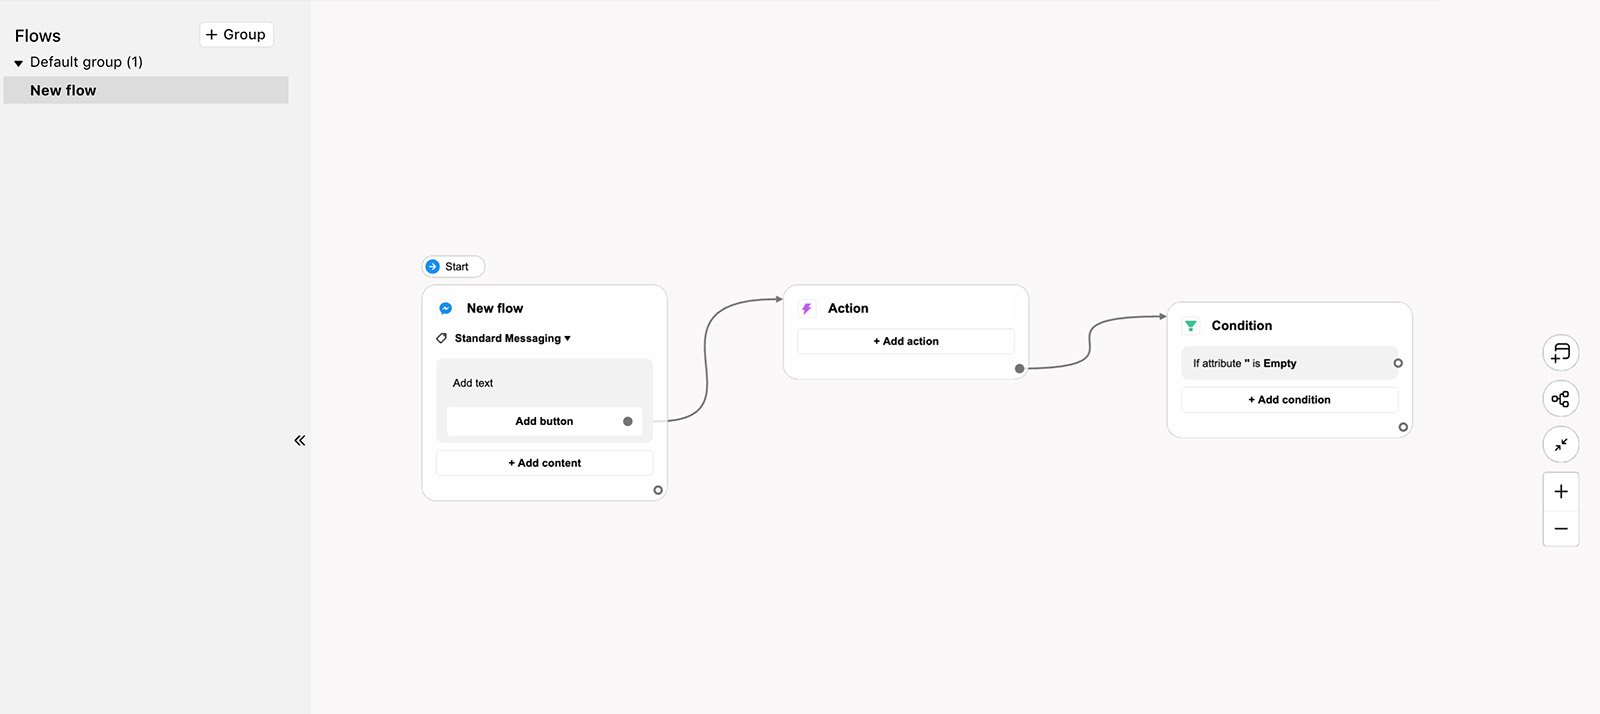Select the 'If attribute is Empty' condition row

[1285, 363]
